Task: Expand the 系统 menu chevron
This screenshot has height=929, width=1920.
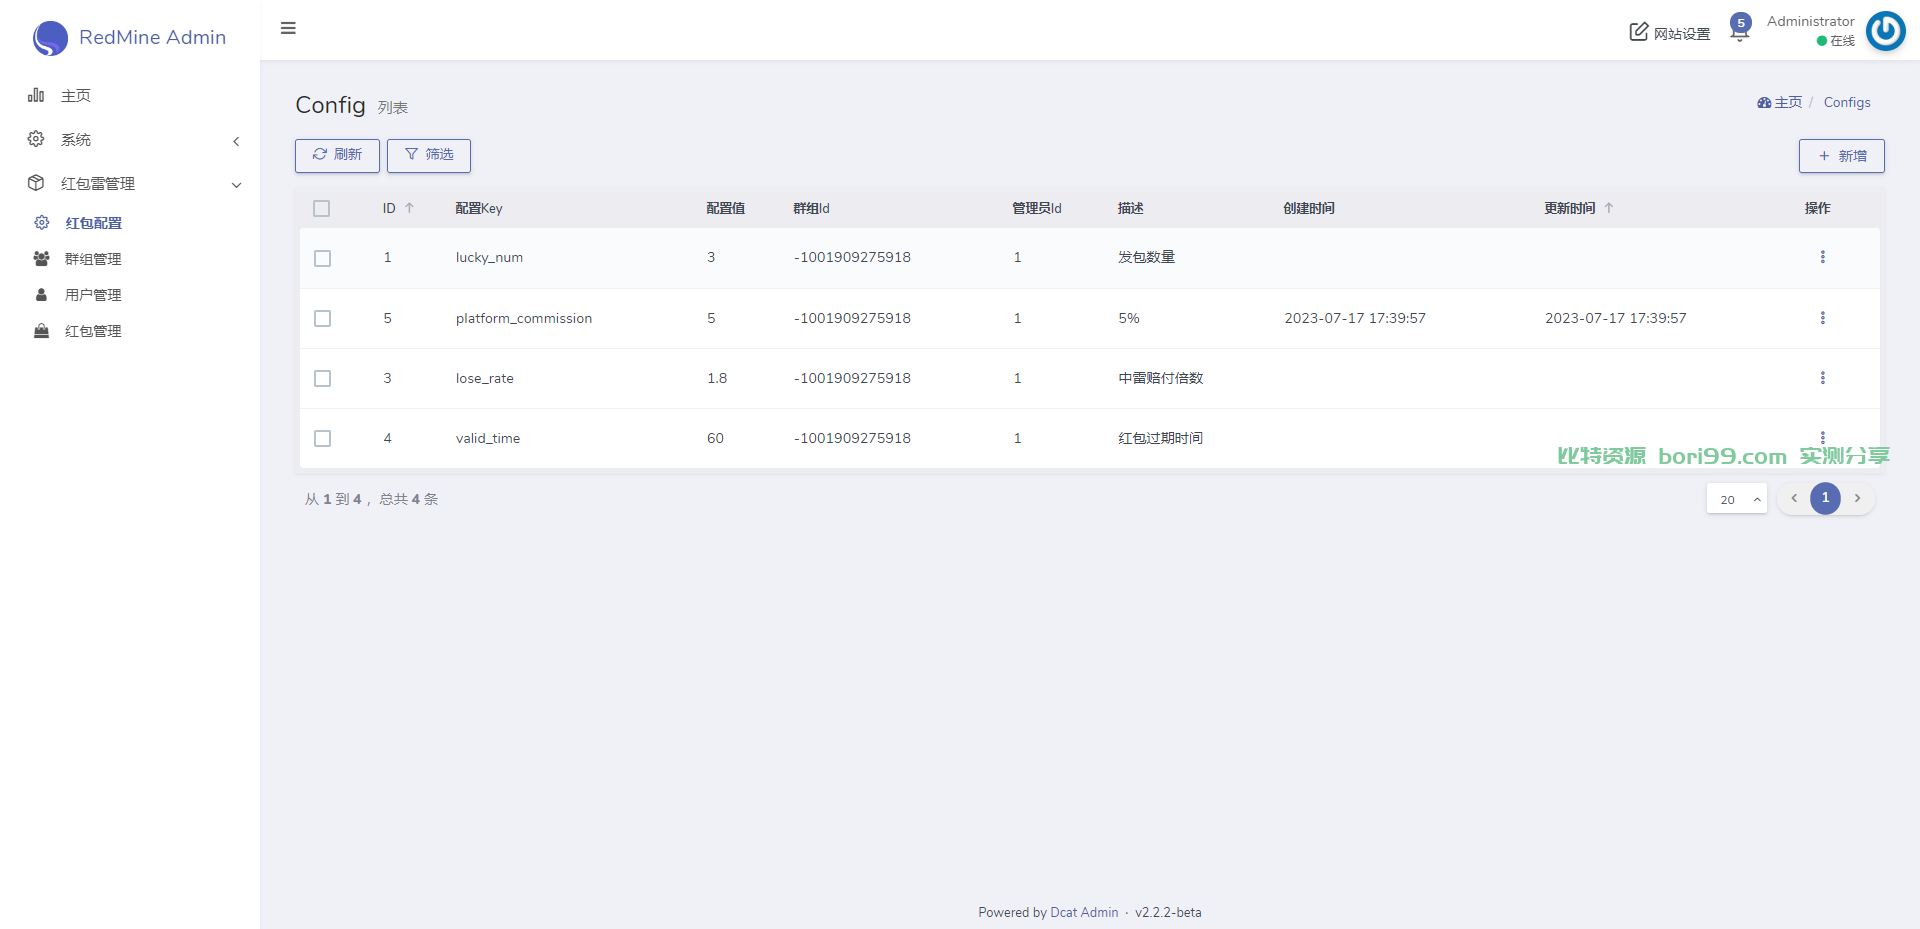Action: 236,141
